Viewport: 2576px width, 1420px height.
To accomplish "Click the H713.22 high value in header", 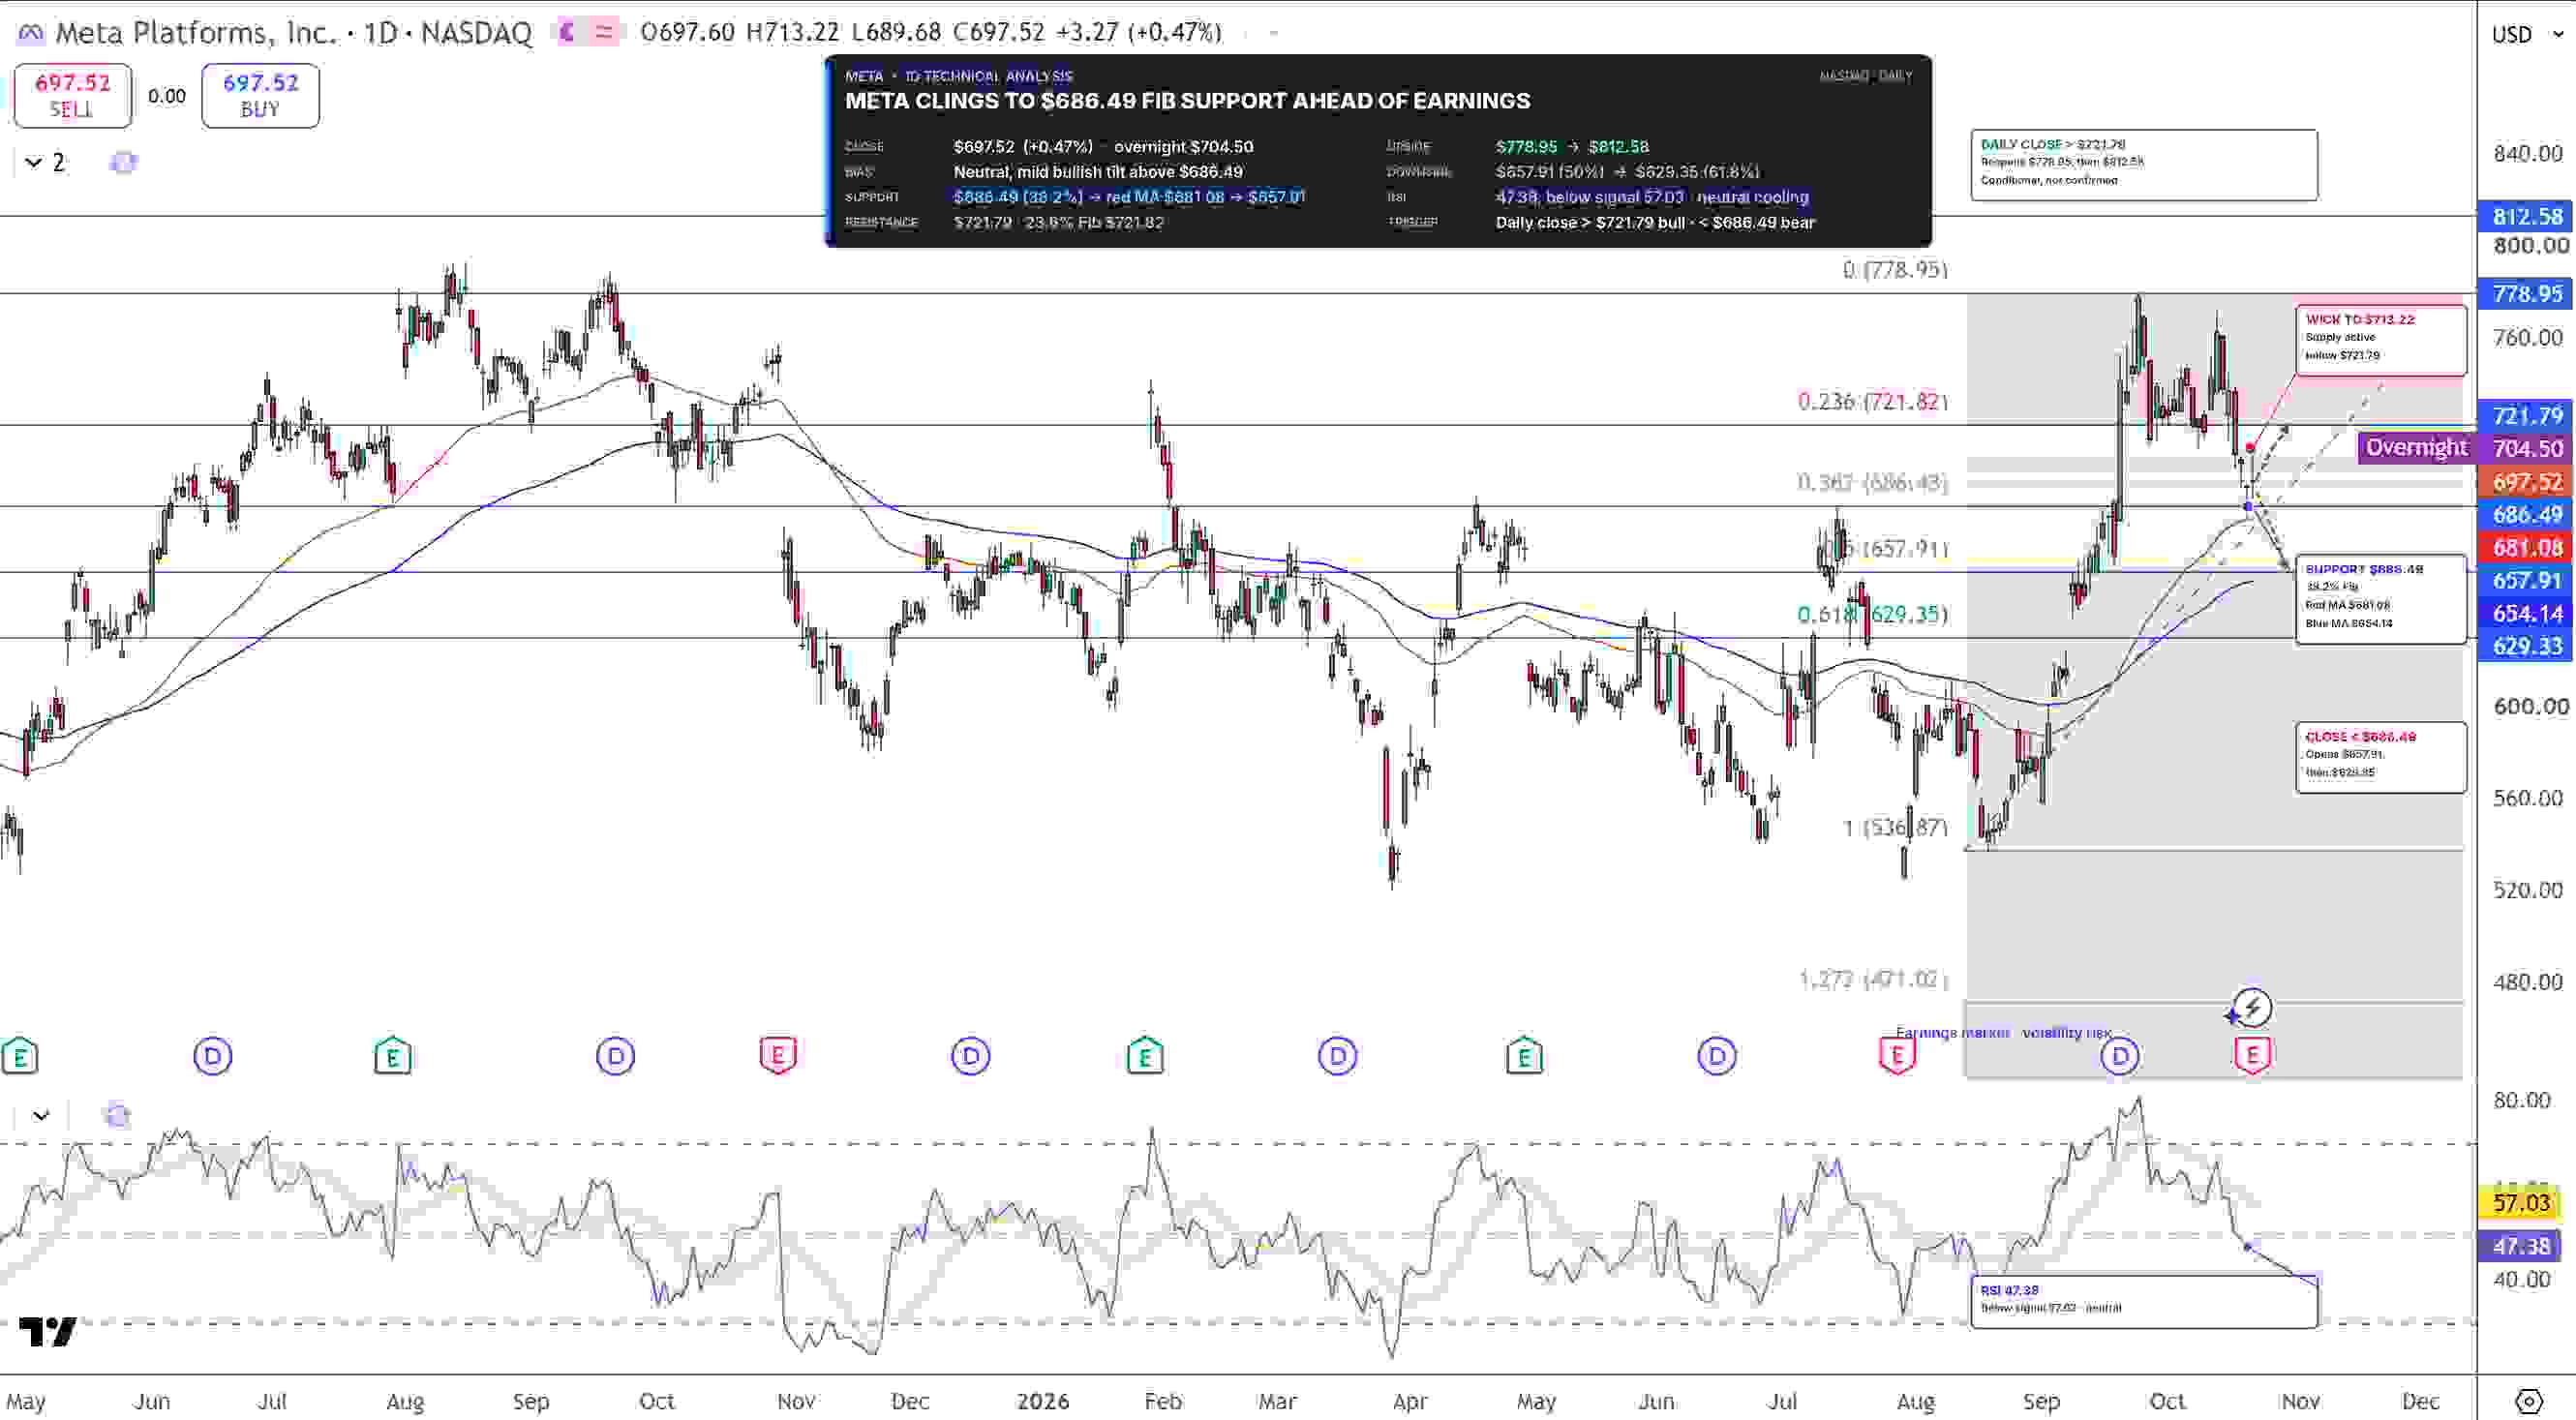I will pos(792,33).
